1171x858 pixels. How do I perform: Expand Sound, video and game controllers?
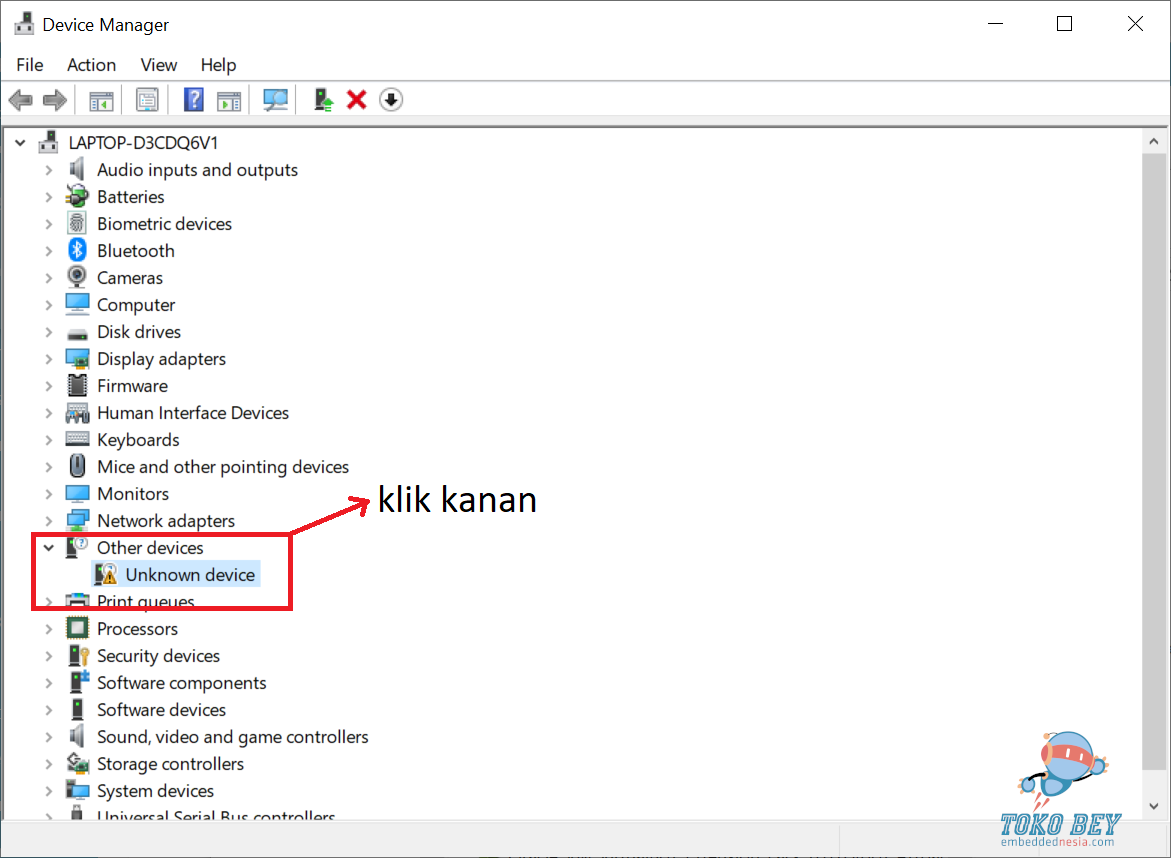(x=48, y=737)
